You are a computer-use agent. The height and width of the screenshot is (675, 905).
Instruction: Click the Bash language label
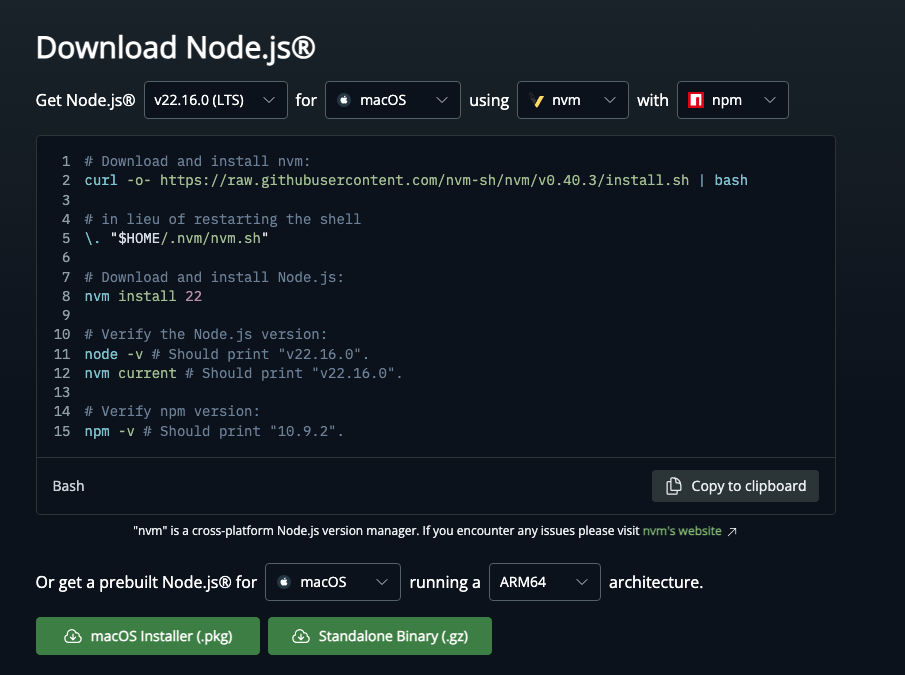69,486
